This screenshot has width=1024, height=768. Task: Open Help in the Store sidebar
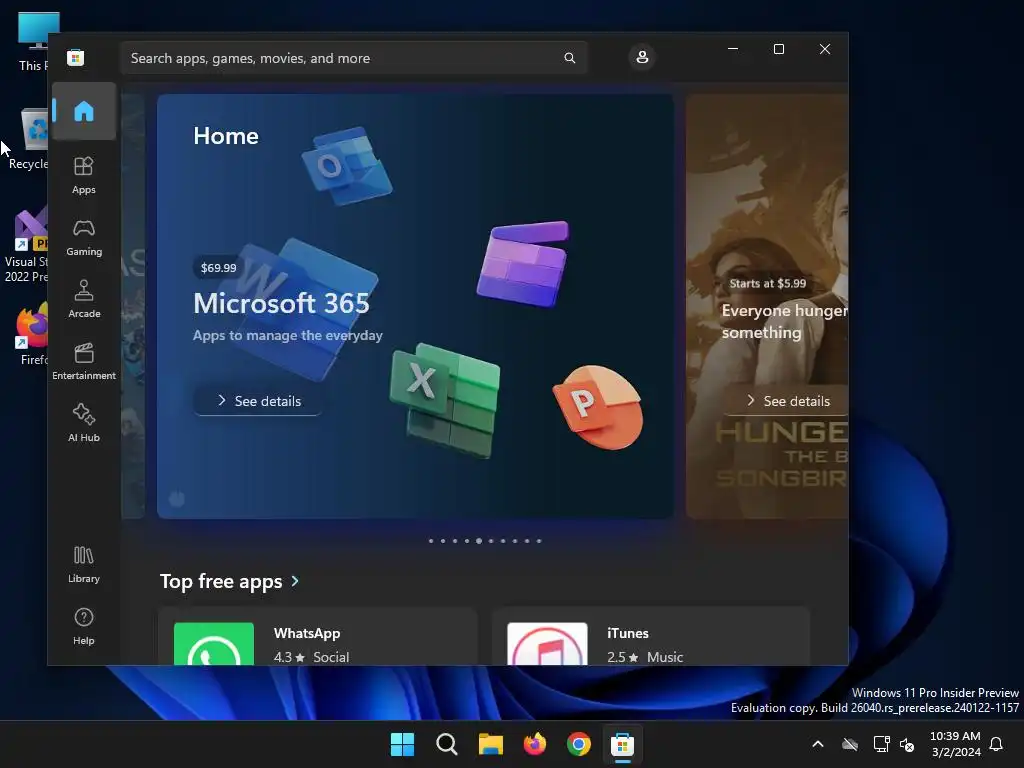[84, 627]
